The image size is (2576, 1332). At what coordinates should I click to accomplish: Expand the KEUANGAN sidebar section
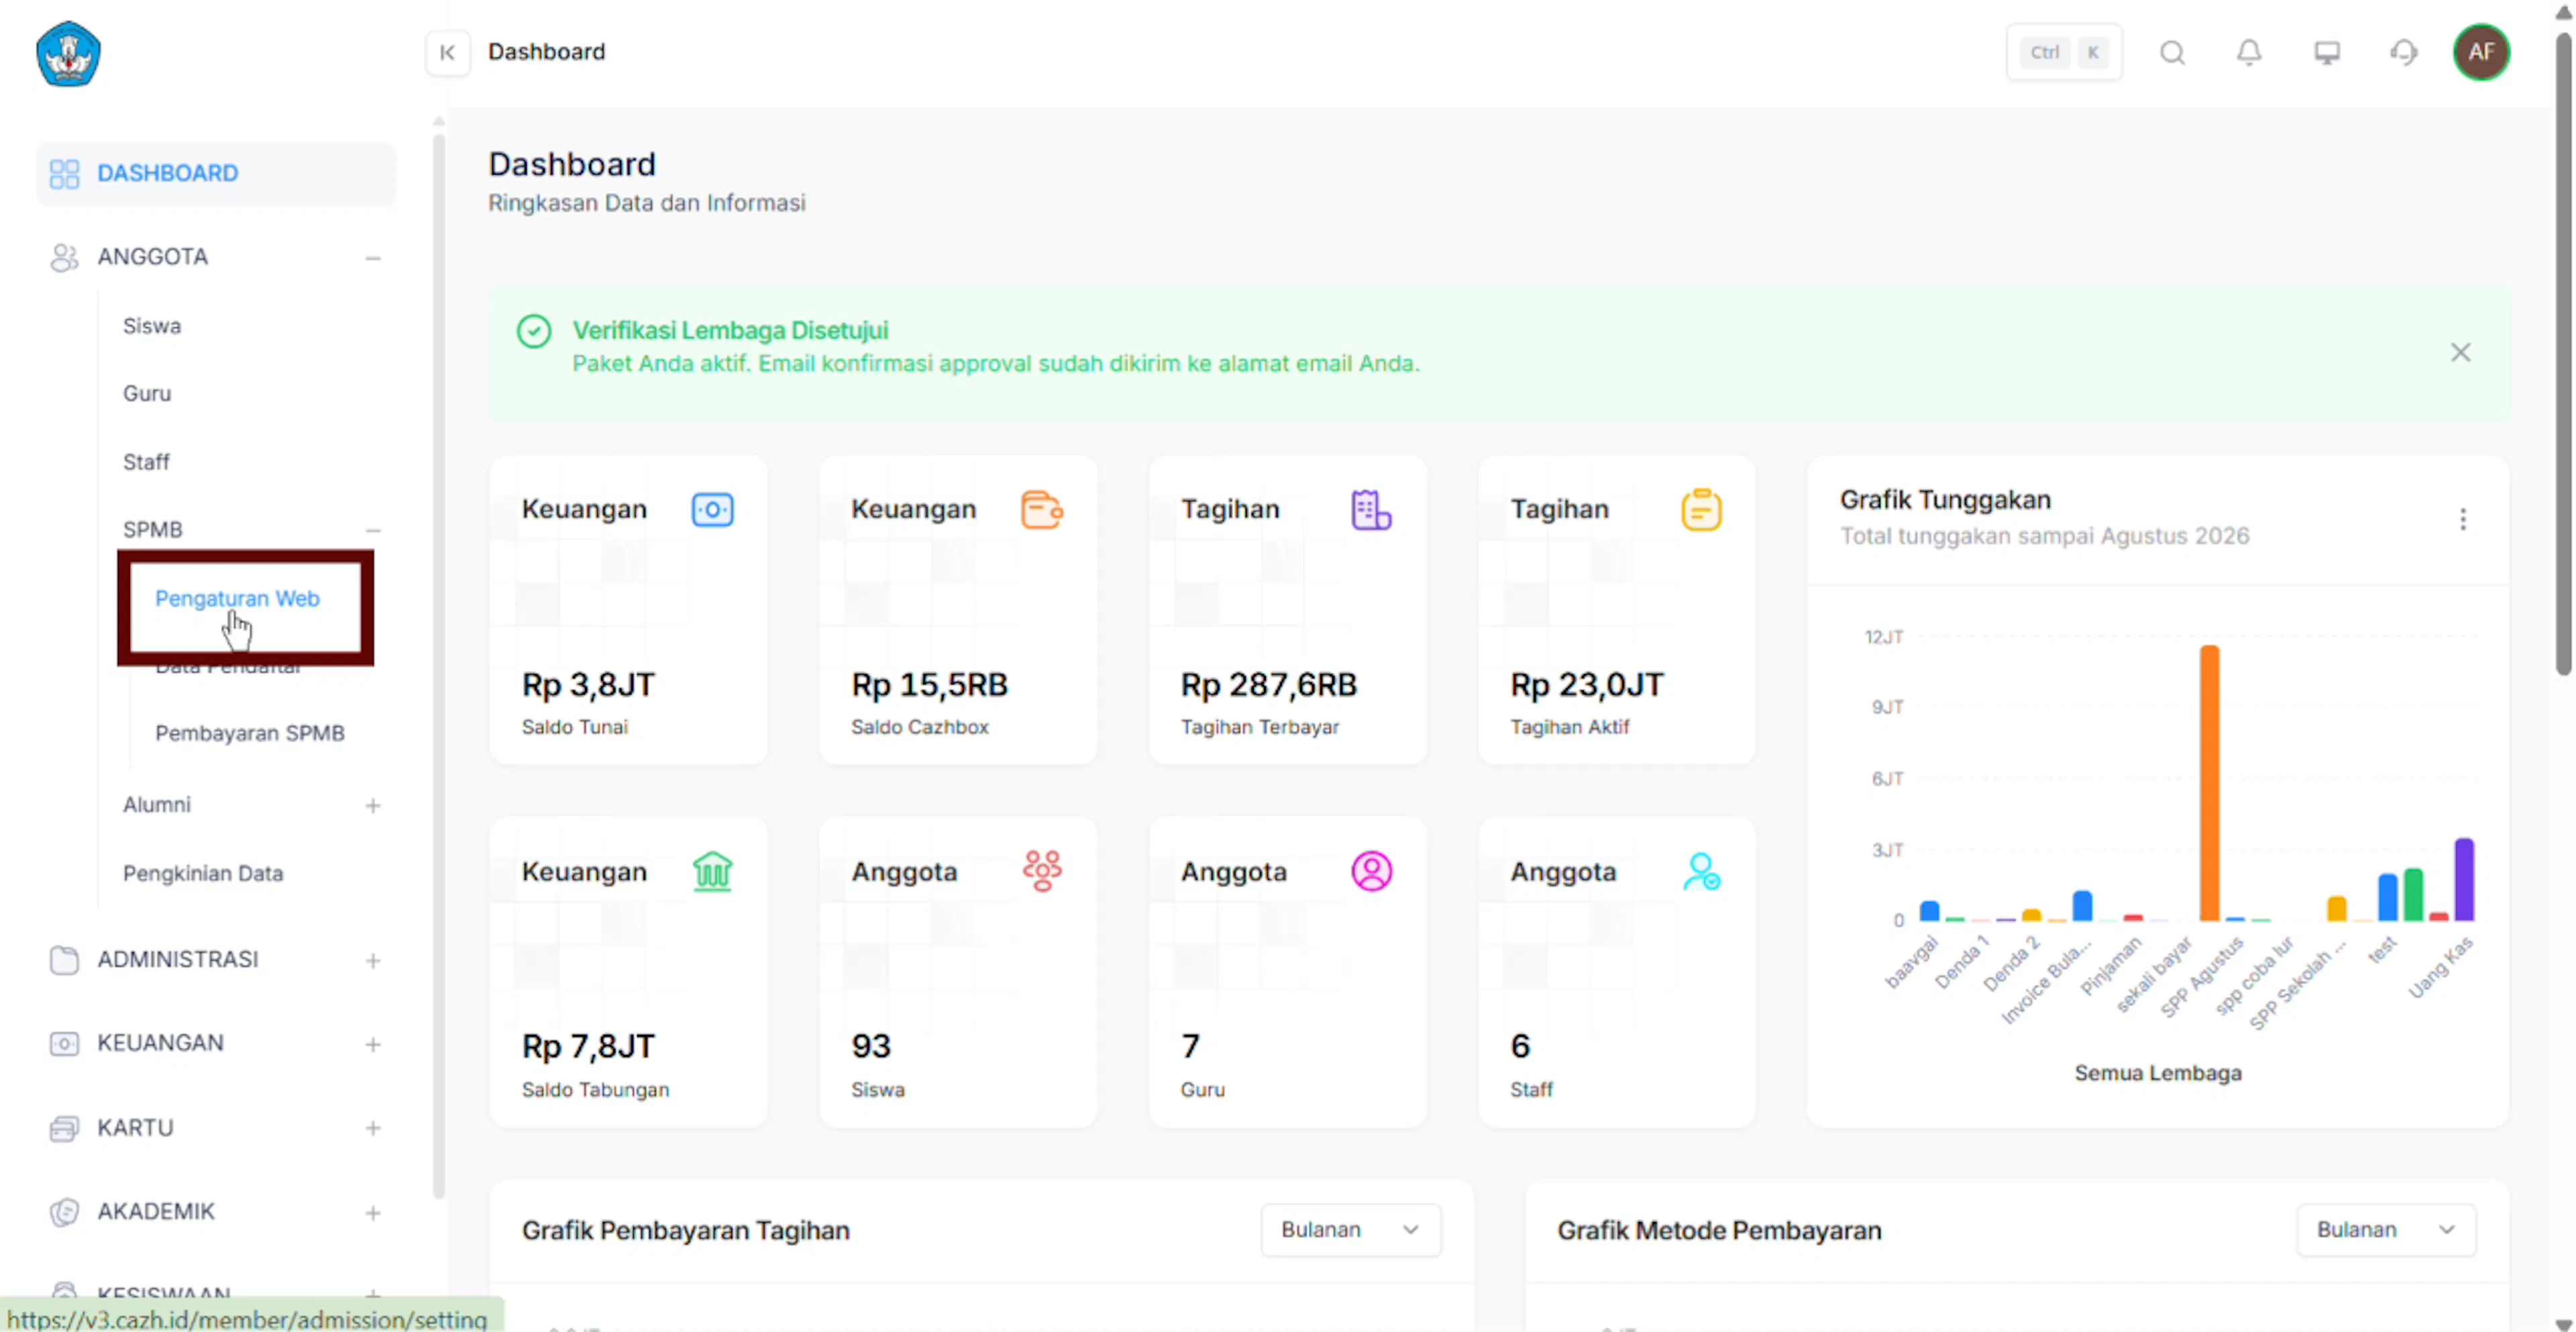[x=373, y=1044]
